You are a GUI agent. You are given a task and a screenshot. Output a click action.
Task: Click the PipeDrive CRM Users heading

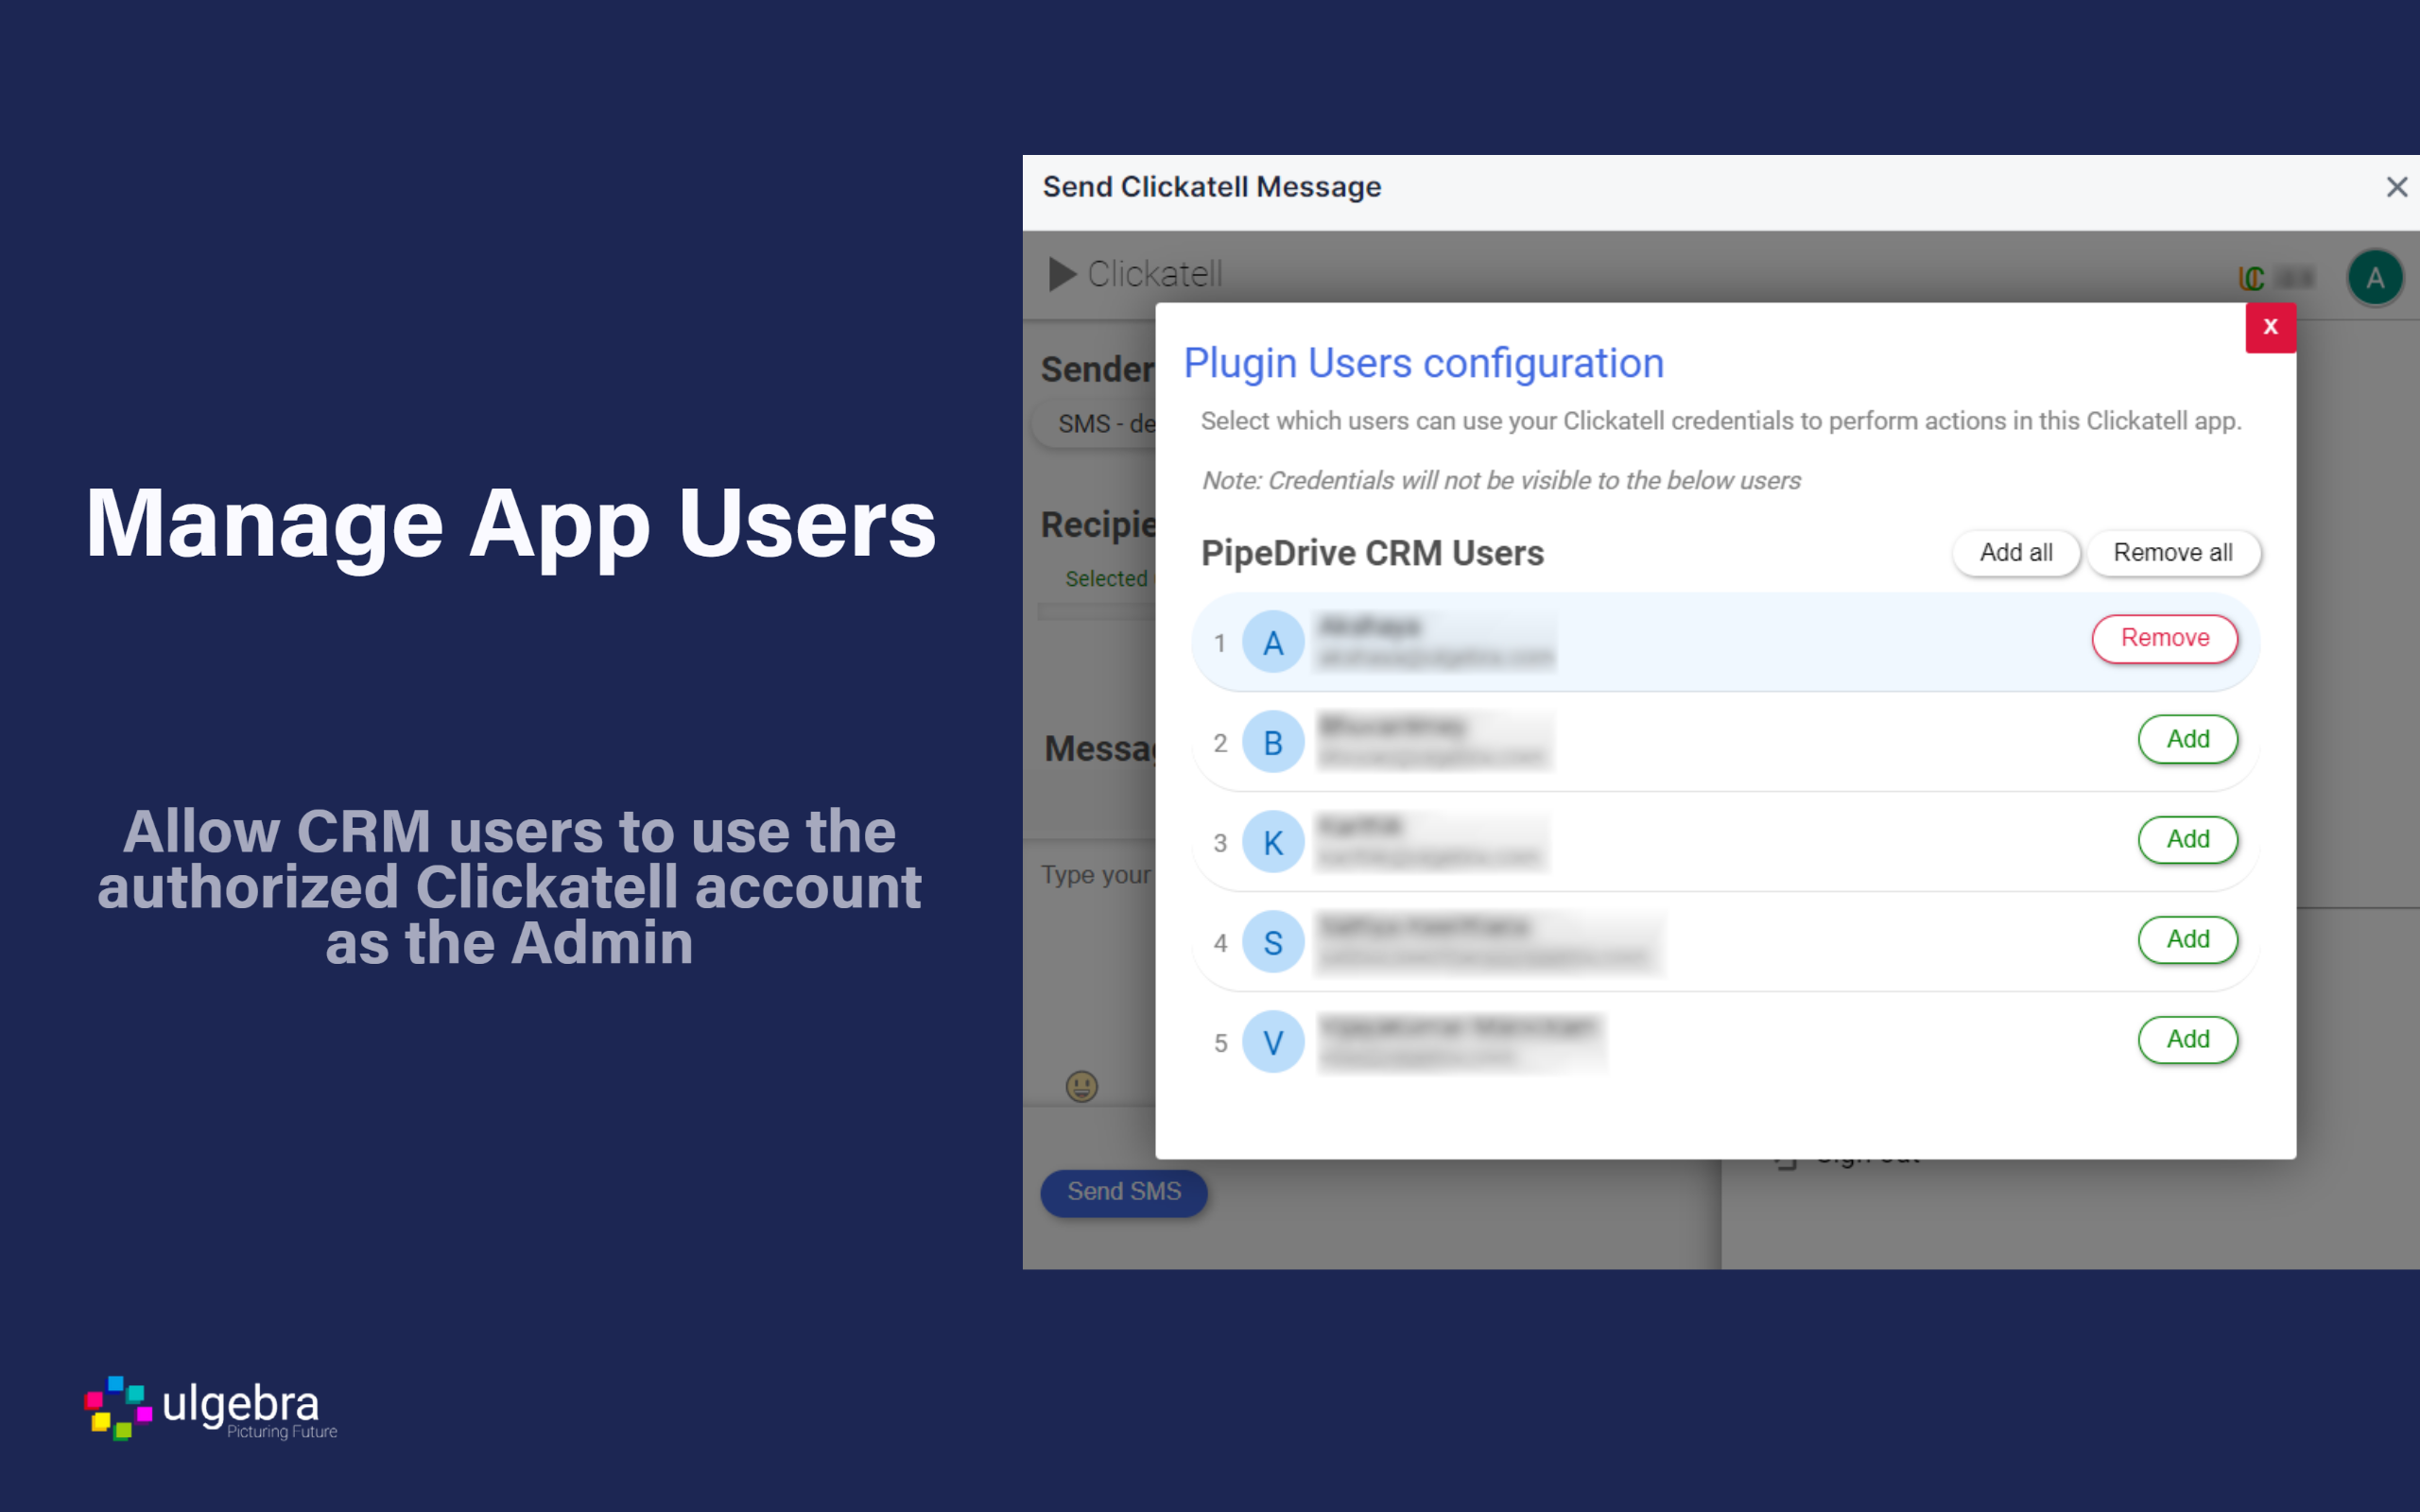pyautogui.click(x=1372, y=553)
